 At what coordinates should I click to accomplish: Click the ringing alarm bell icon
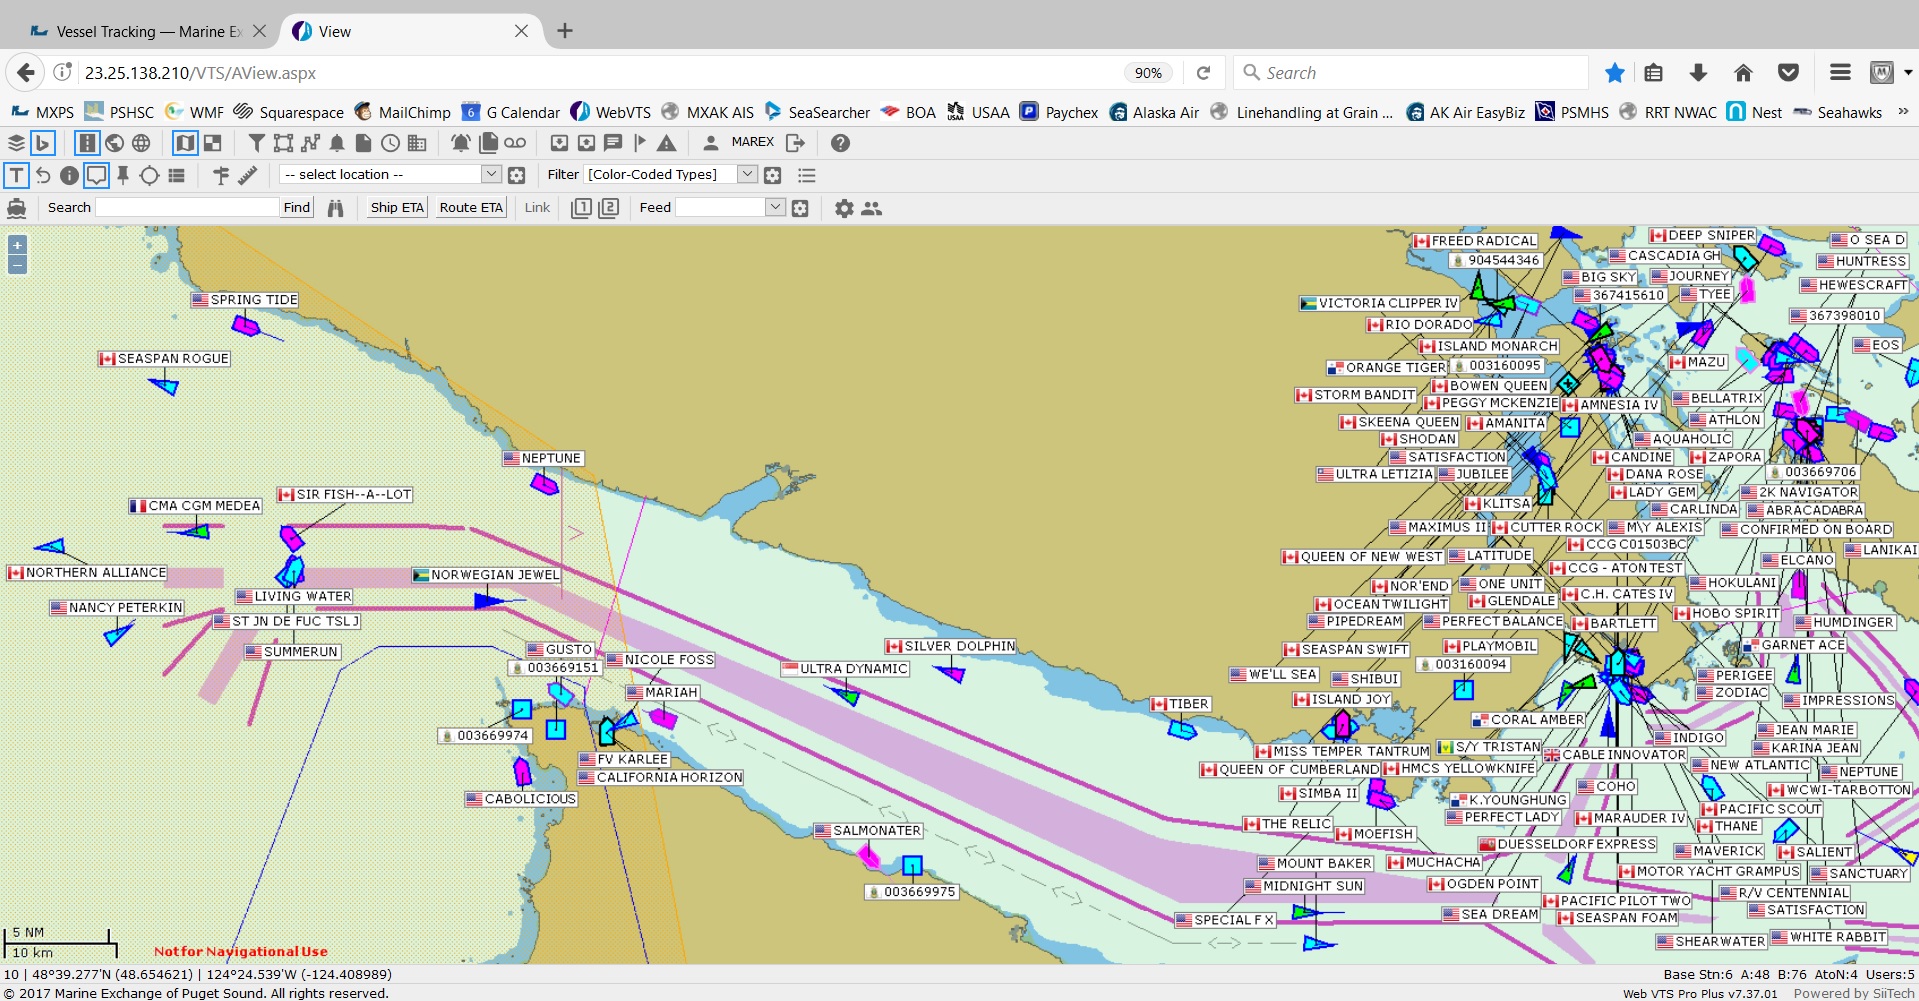461,143
